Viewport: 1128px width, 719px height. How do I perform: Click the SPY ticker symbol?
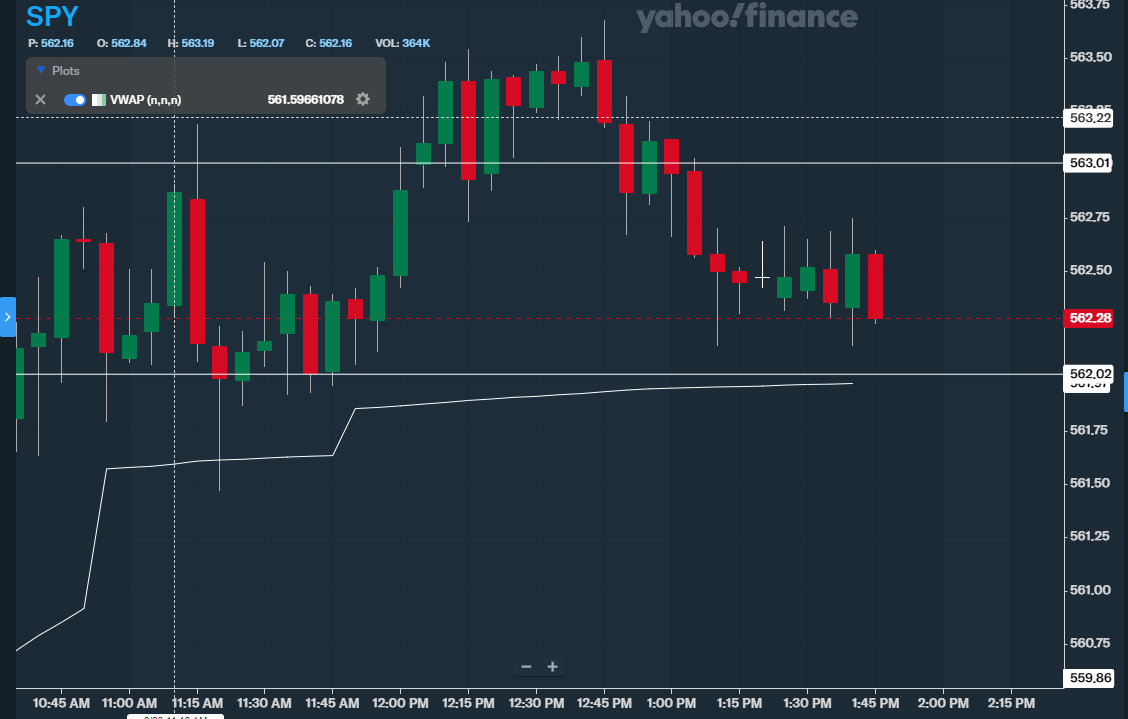[x=52, y=16]
